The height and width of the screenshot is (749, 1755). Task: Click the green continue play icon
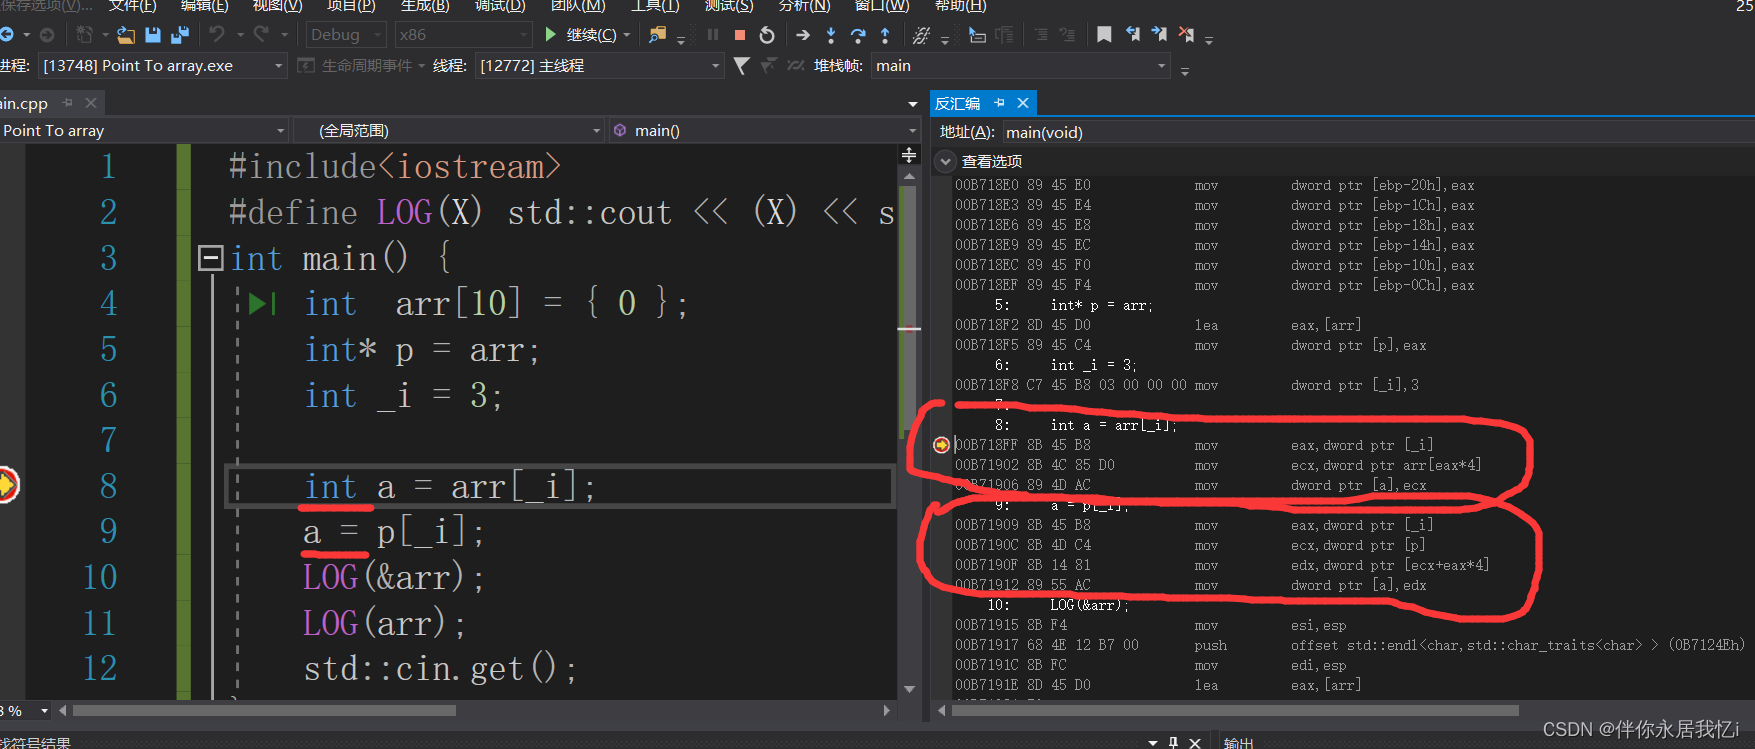550,34
